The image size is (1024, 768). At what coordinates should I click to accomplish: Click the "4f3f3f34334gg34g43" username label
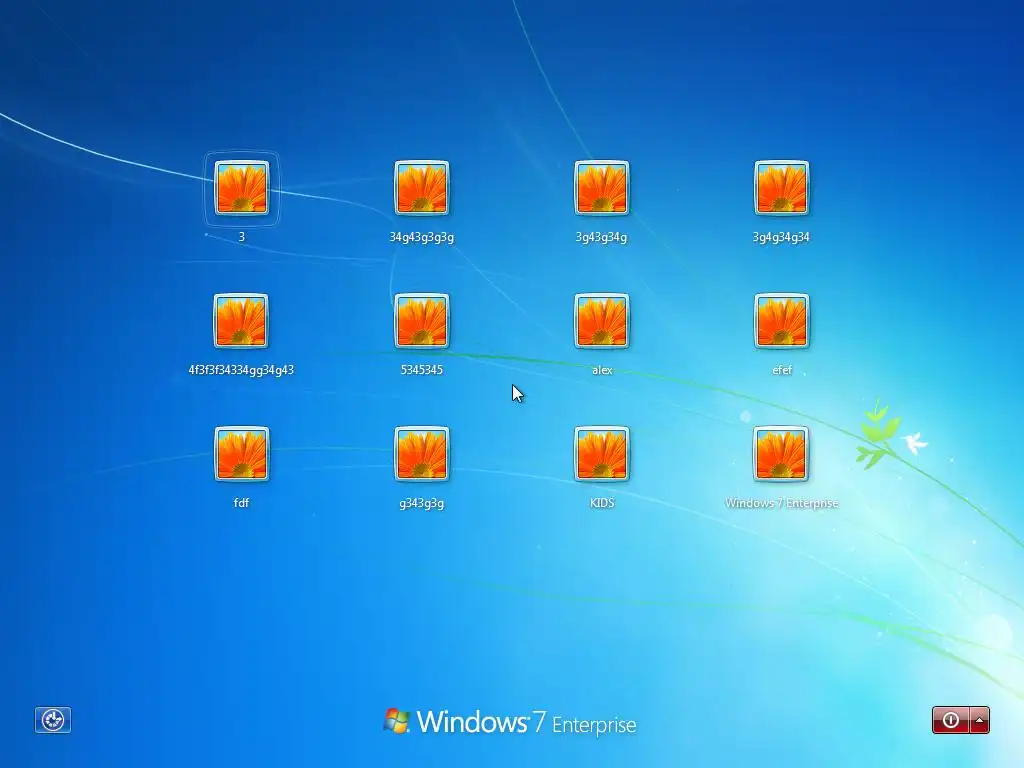pyautogui.click(x=241, y=370)
